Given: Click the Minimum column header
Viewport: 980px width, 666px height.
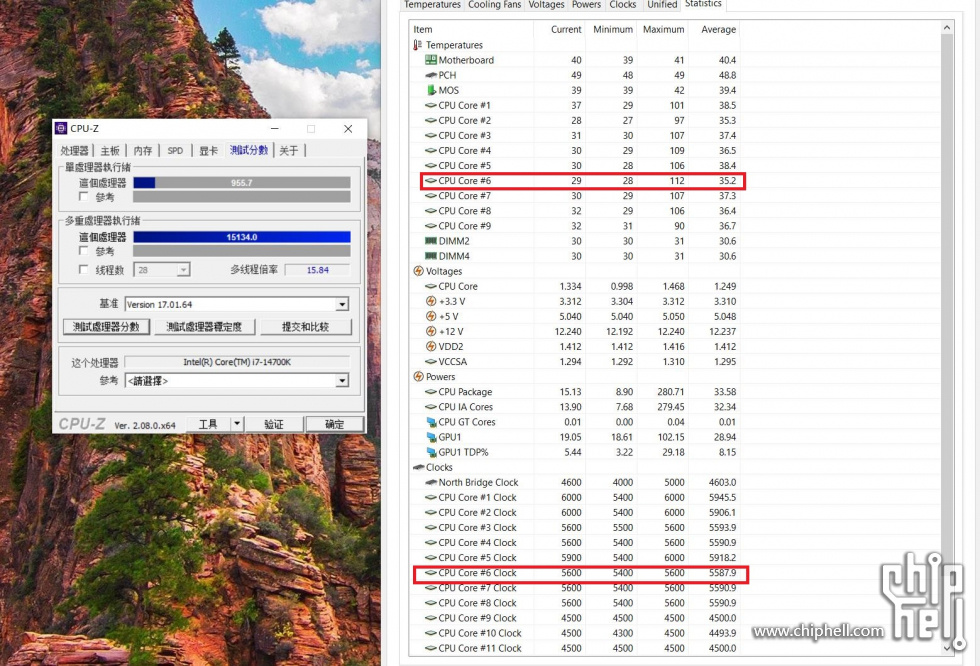Looking at the screenshot, I should click(611, 29).
